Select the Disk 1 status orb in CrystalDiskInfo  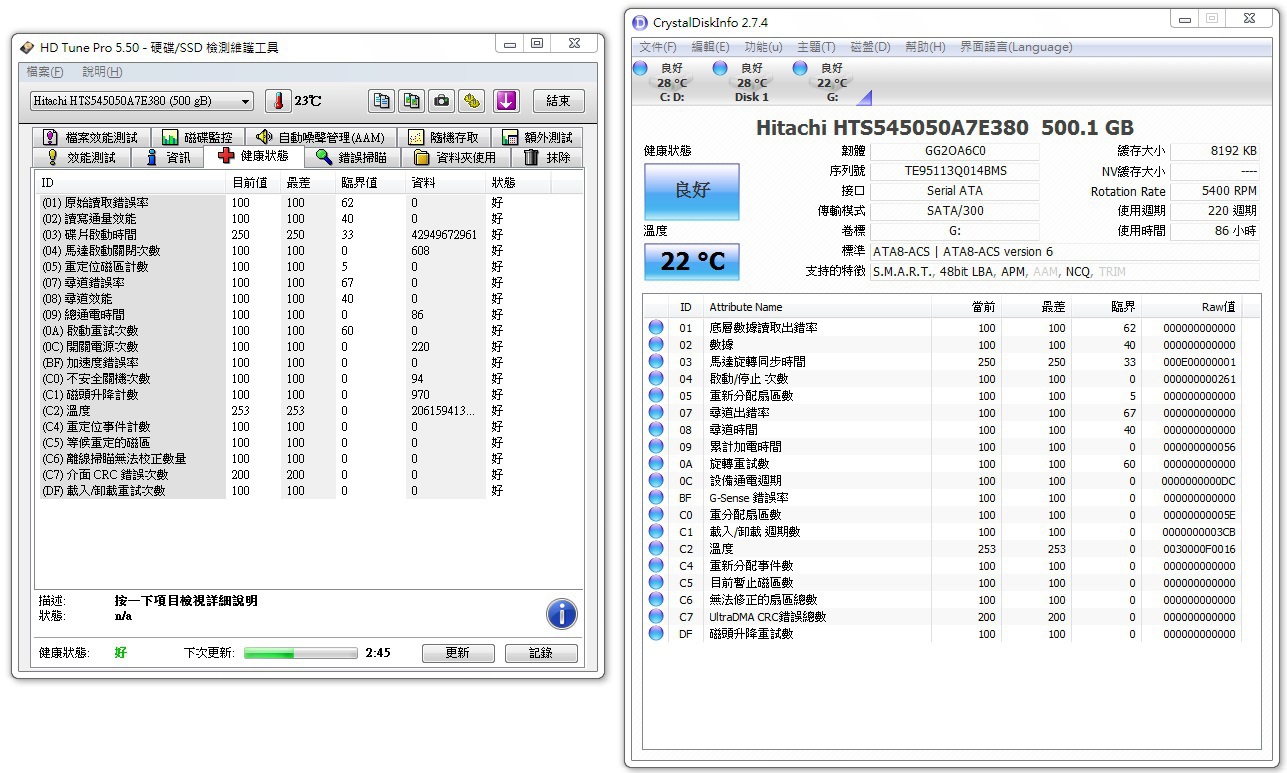pyautogui.click(x=719, y=67)
